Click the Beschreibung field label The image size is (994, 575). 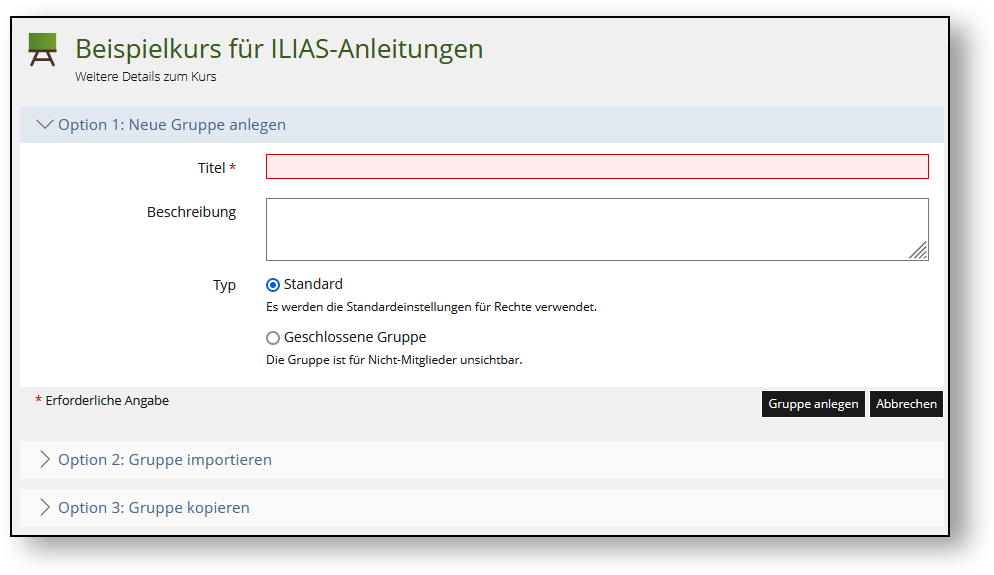coord(191,212)
